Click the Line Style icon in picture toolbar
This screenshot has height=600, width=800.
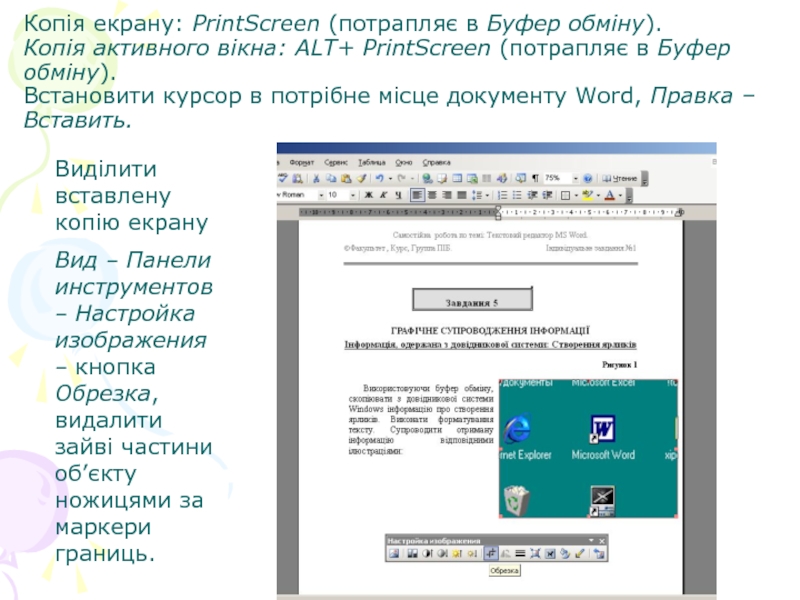520,554
